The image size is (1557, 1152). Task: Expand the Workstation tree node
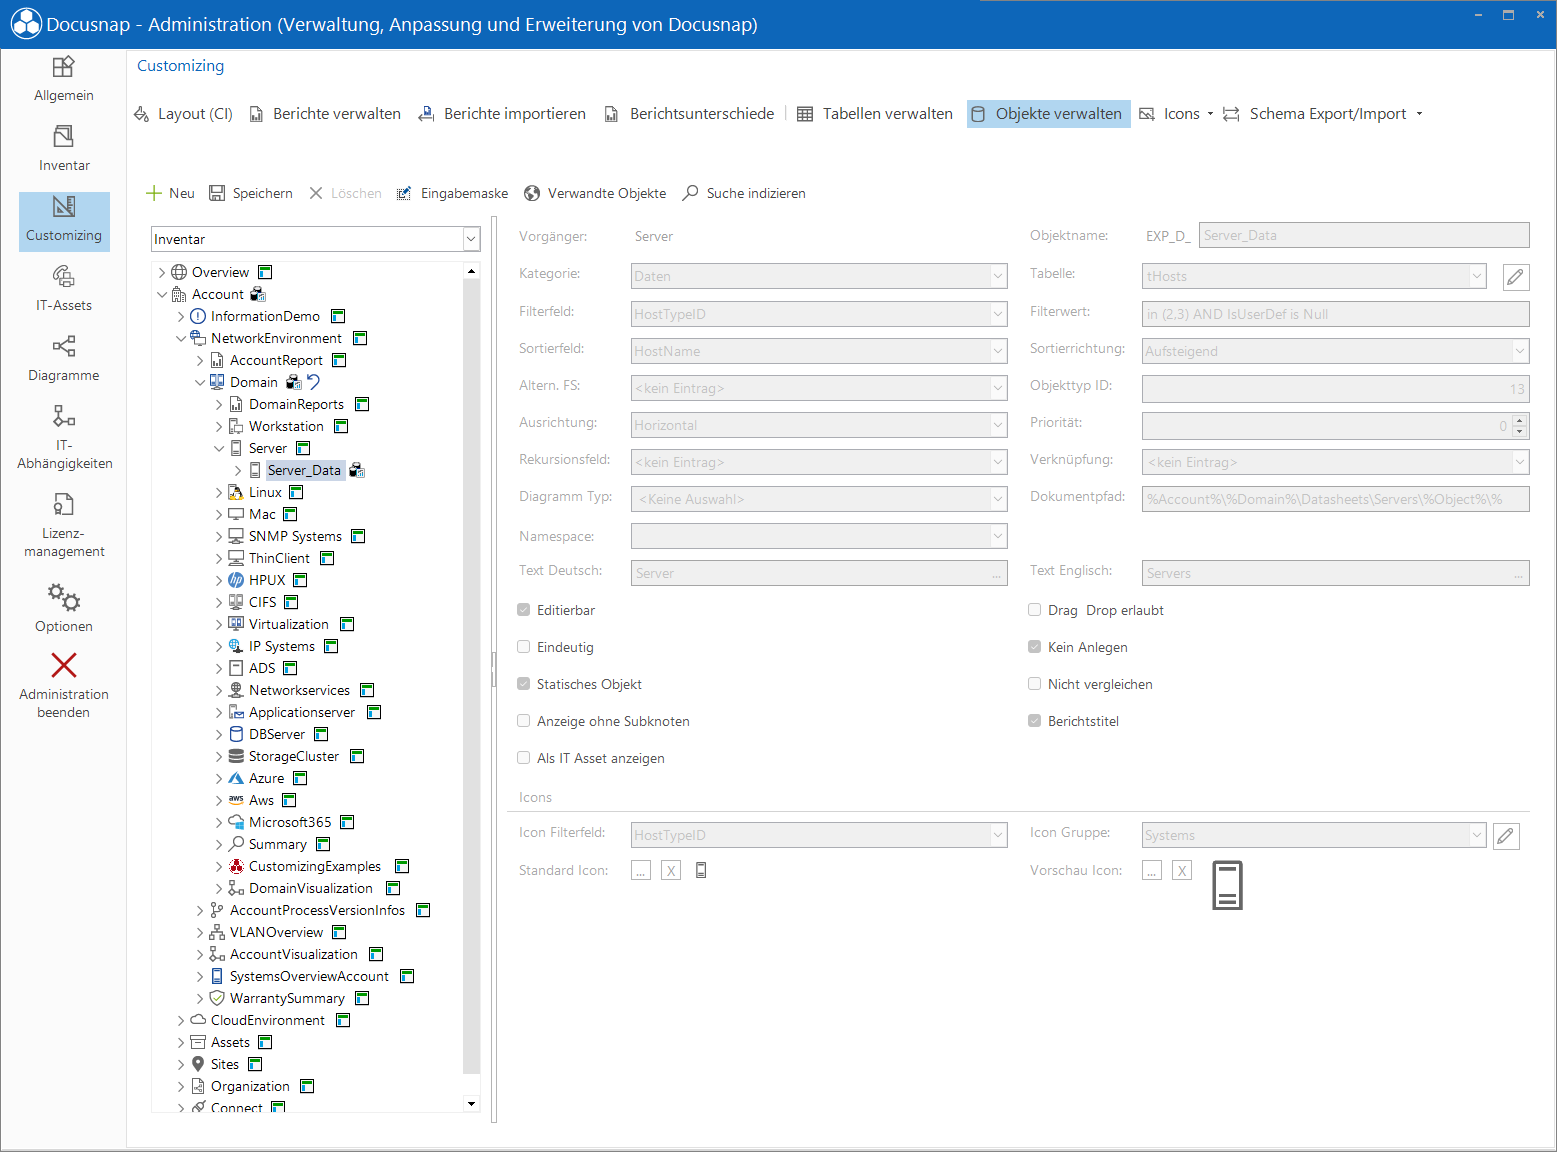[219, 427]
